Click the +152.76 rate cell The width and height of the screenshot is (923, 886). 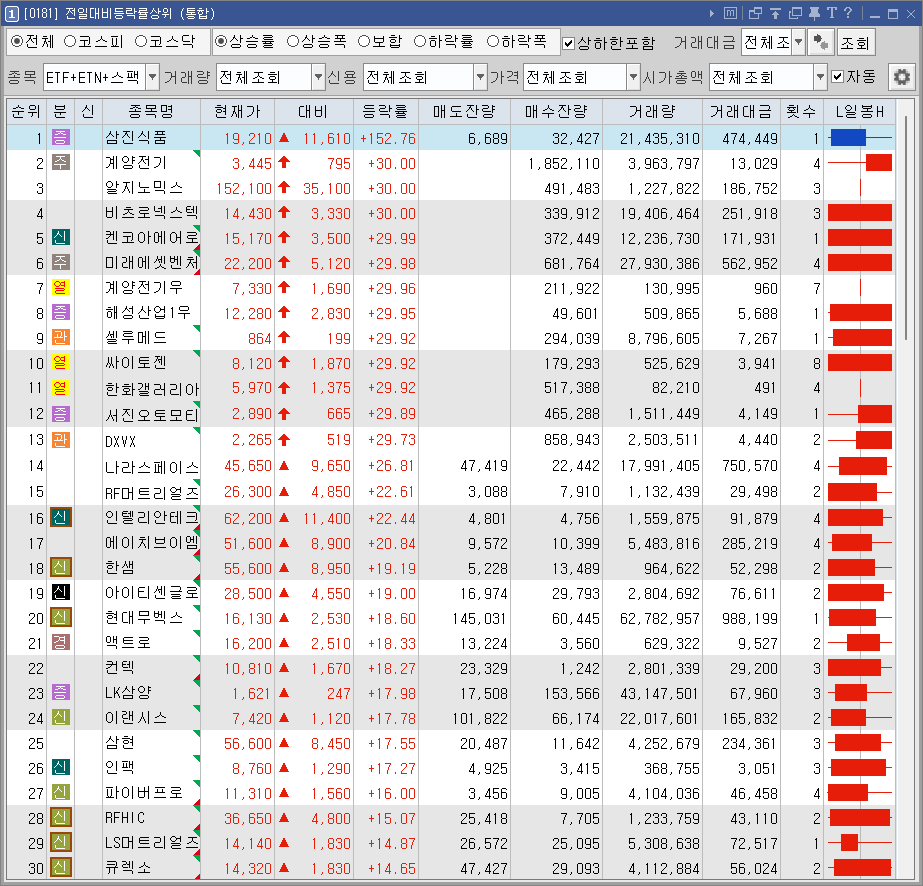pos(388,138)
